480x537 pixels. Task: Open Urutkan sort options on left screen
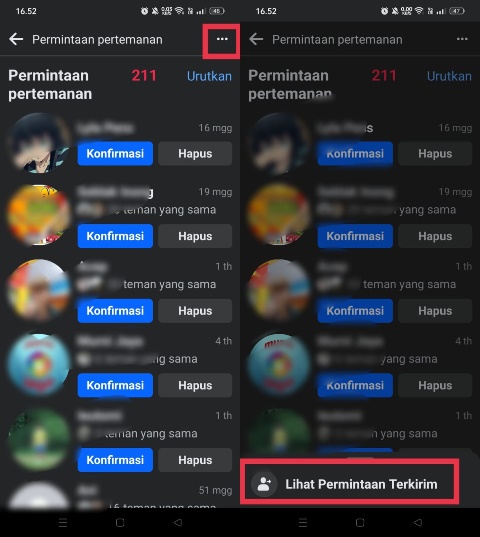(209, 76)
